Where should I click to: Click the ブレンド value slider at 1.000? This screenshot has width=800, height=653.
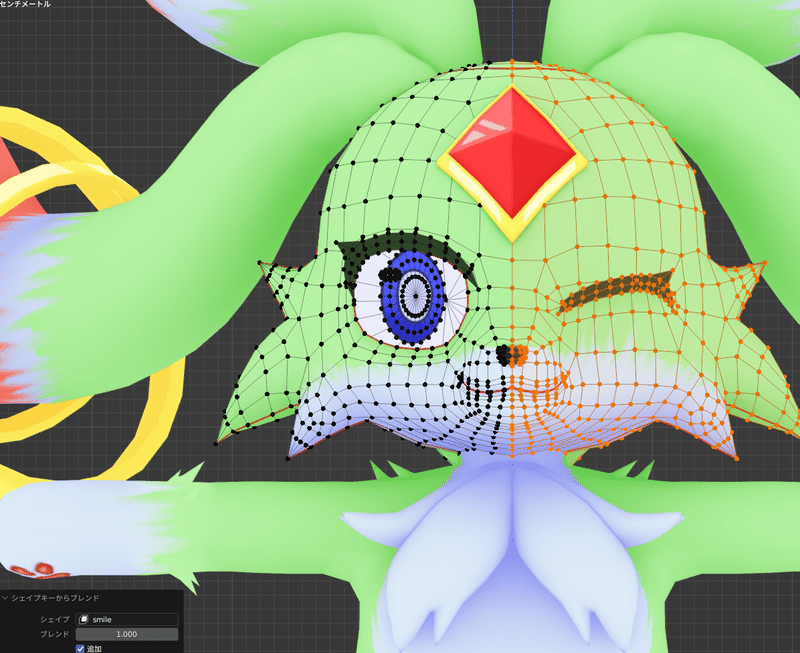tap(127, 634)
